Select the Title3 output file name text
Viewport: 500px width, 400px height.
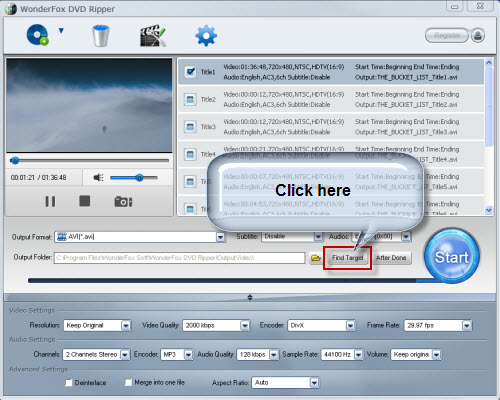pyautogui.click(x=406, y=132)
